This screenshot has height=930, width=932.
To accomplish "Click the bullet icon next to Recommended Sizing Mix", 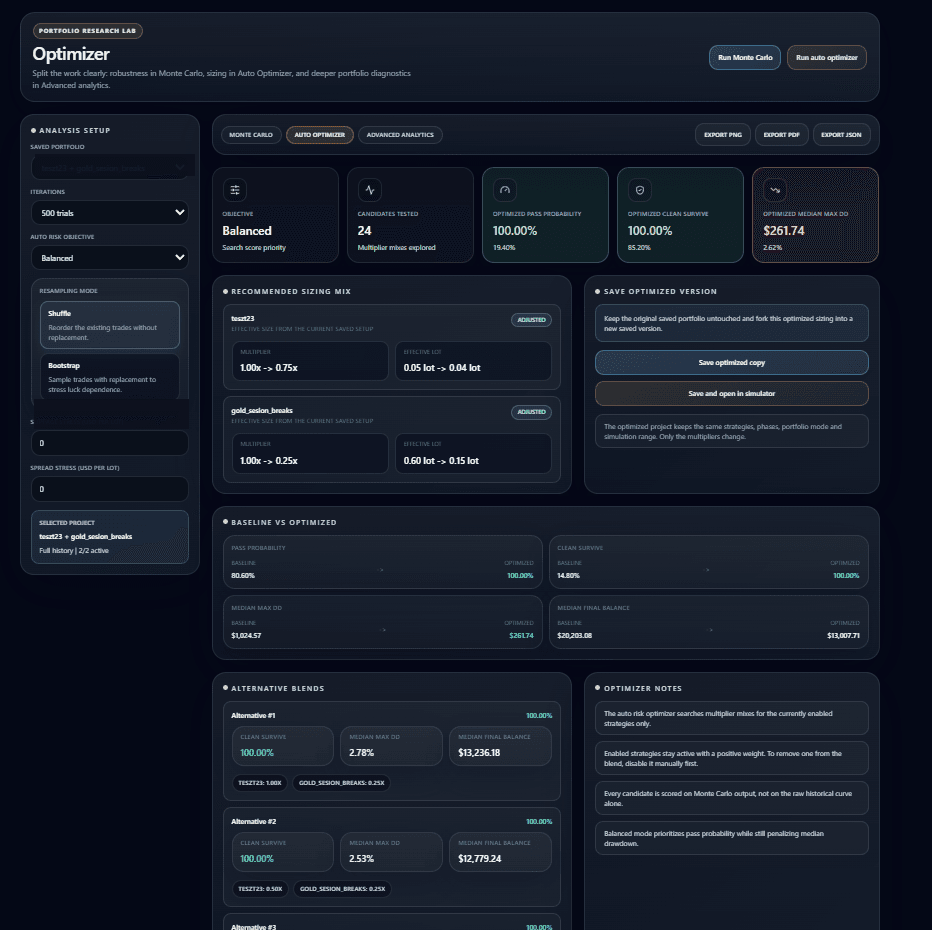I will point(227,291).
